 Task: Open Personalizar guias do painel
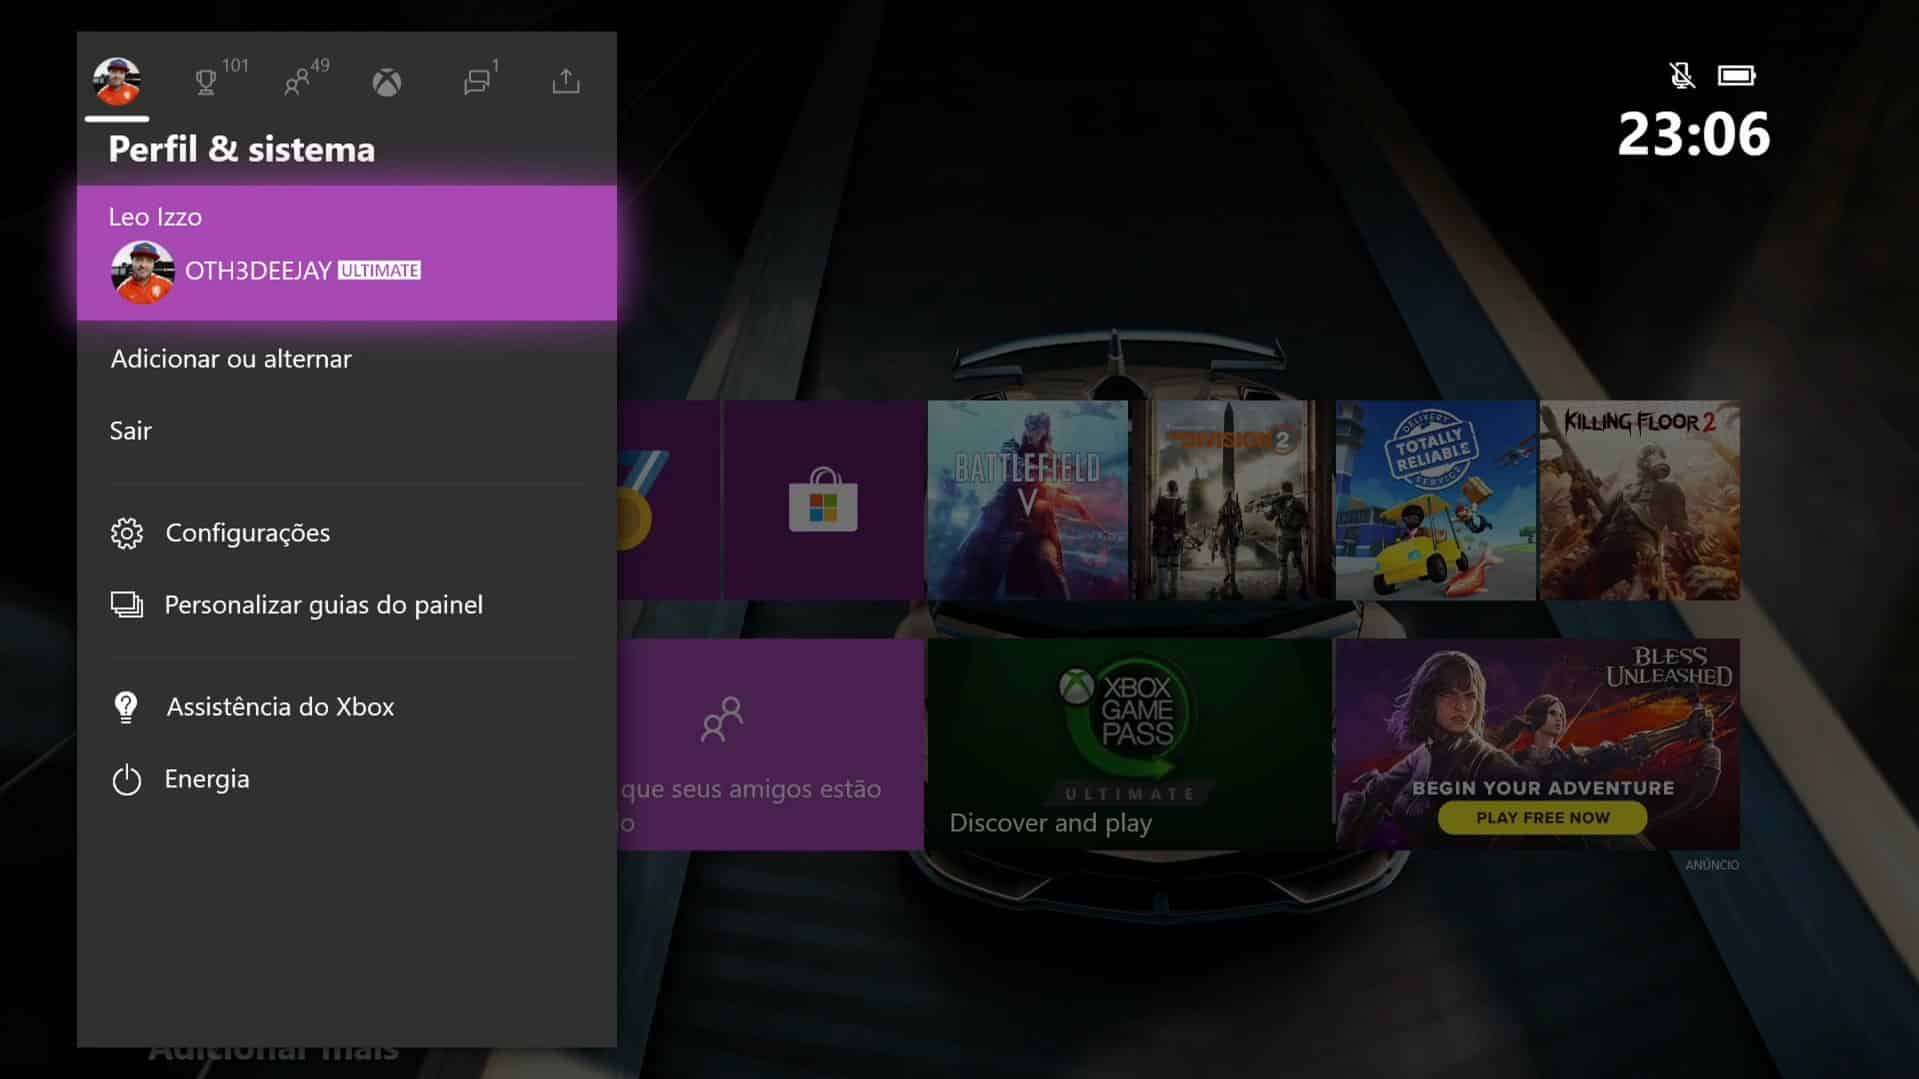tap(347, 605)
